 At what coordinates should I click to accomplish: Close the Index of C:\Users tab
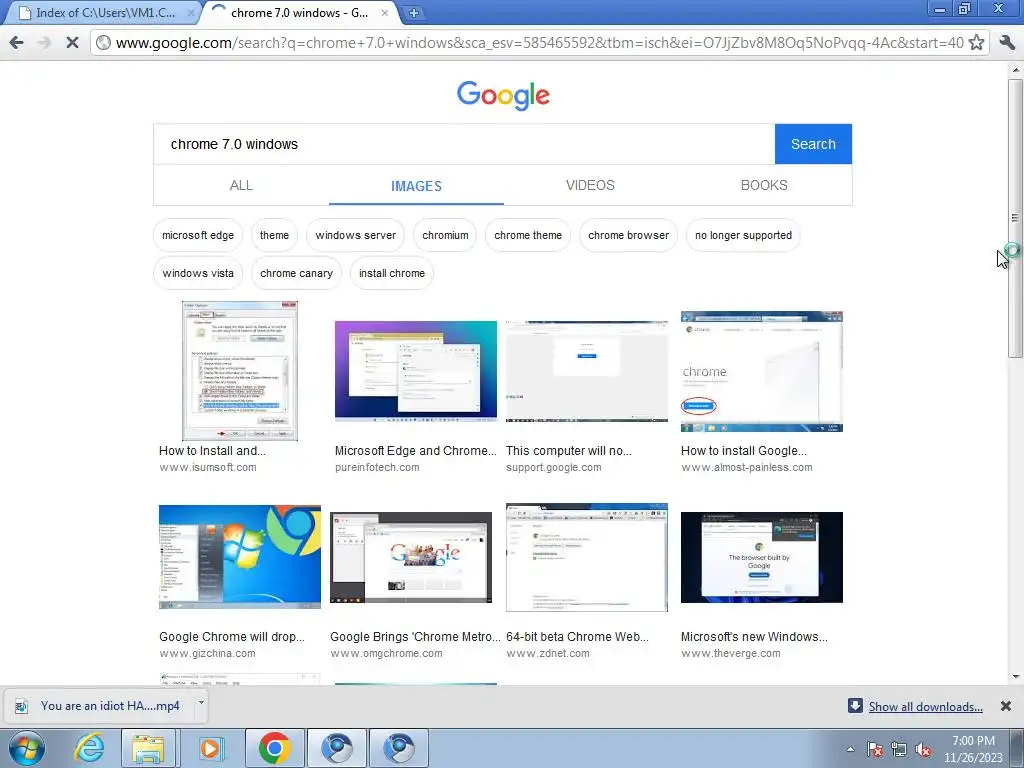click(191, 12)
